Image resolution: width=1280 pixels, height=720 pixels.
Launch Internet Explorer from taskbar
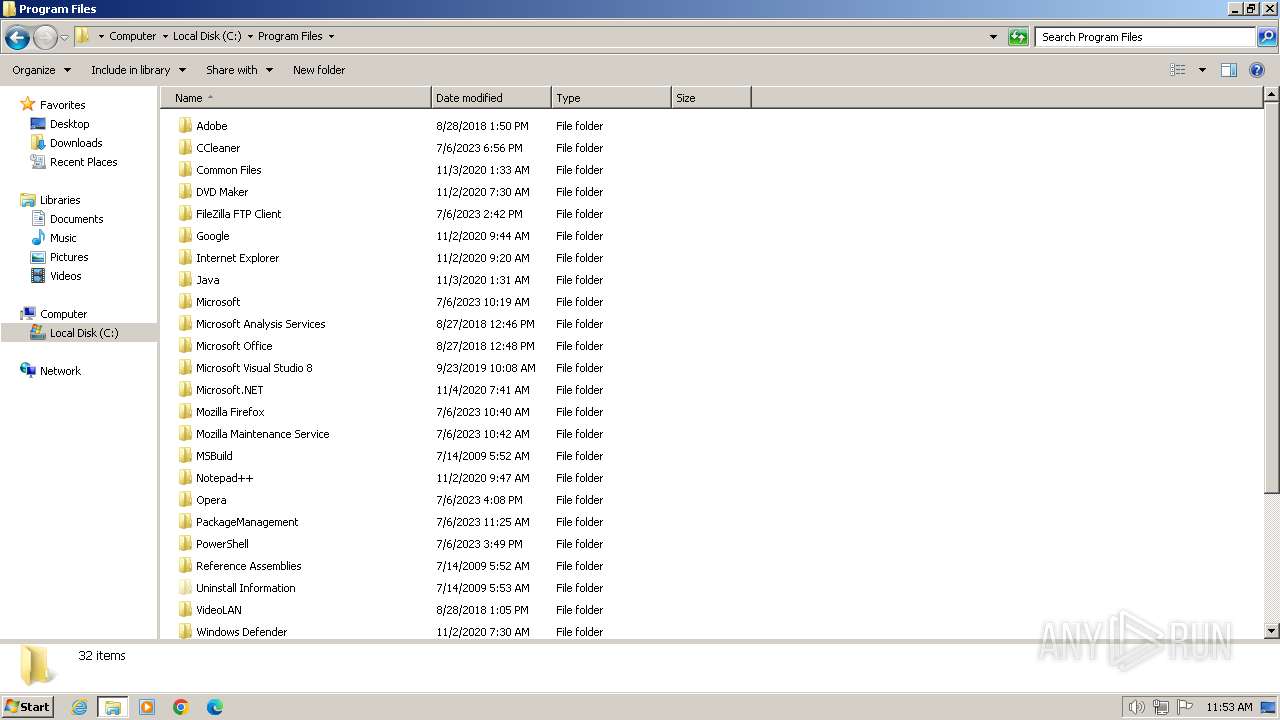[79, 707]
